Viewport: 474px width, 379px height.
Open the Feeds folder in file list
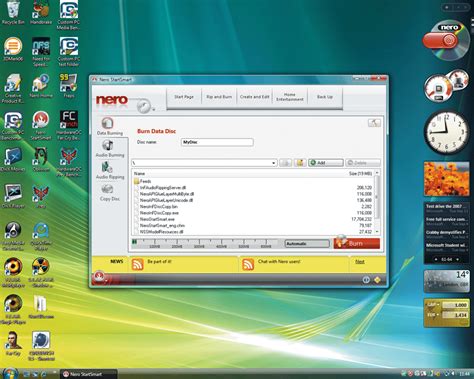click(x=143, y=181)
